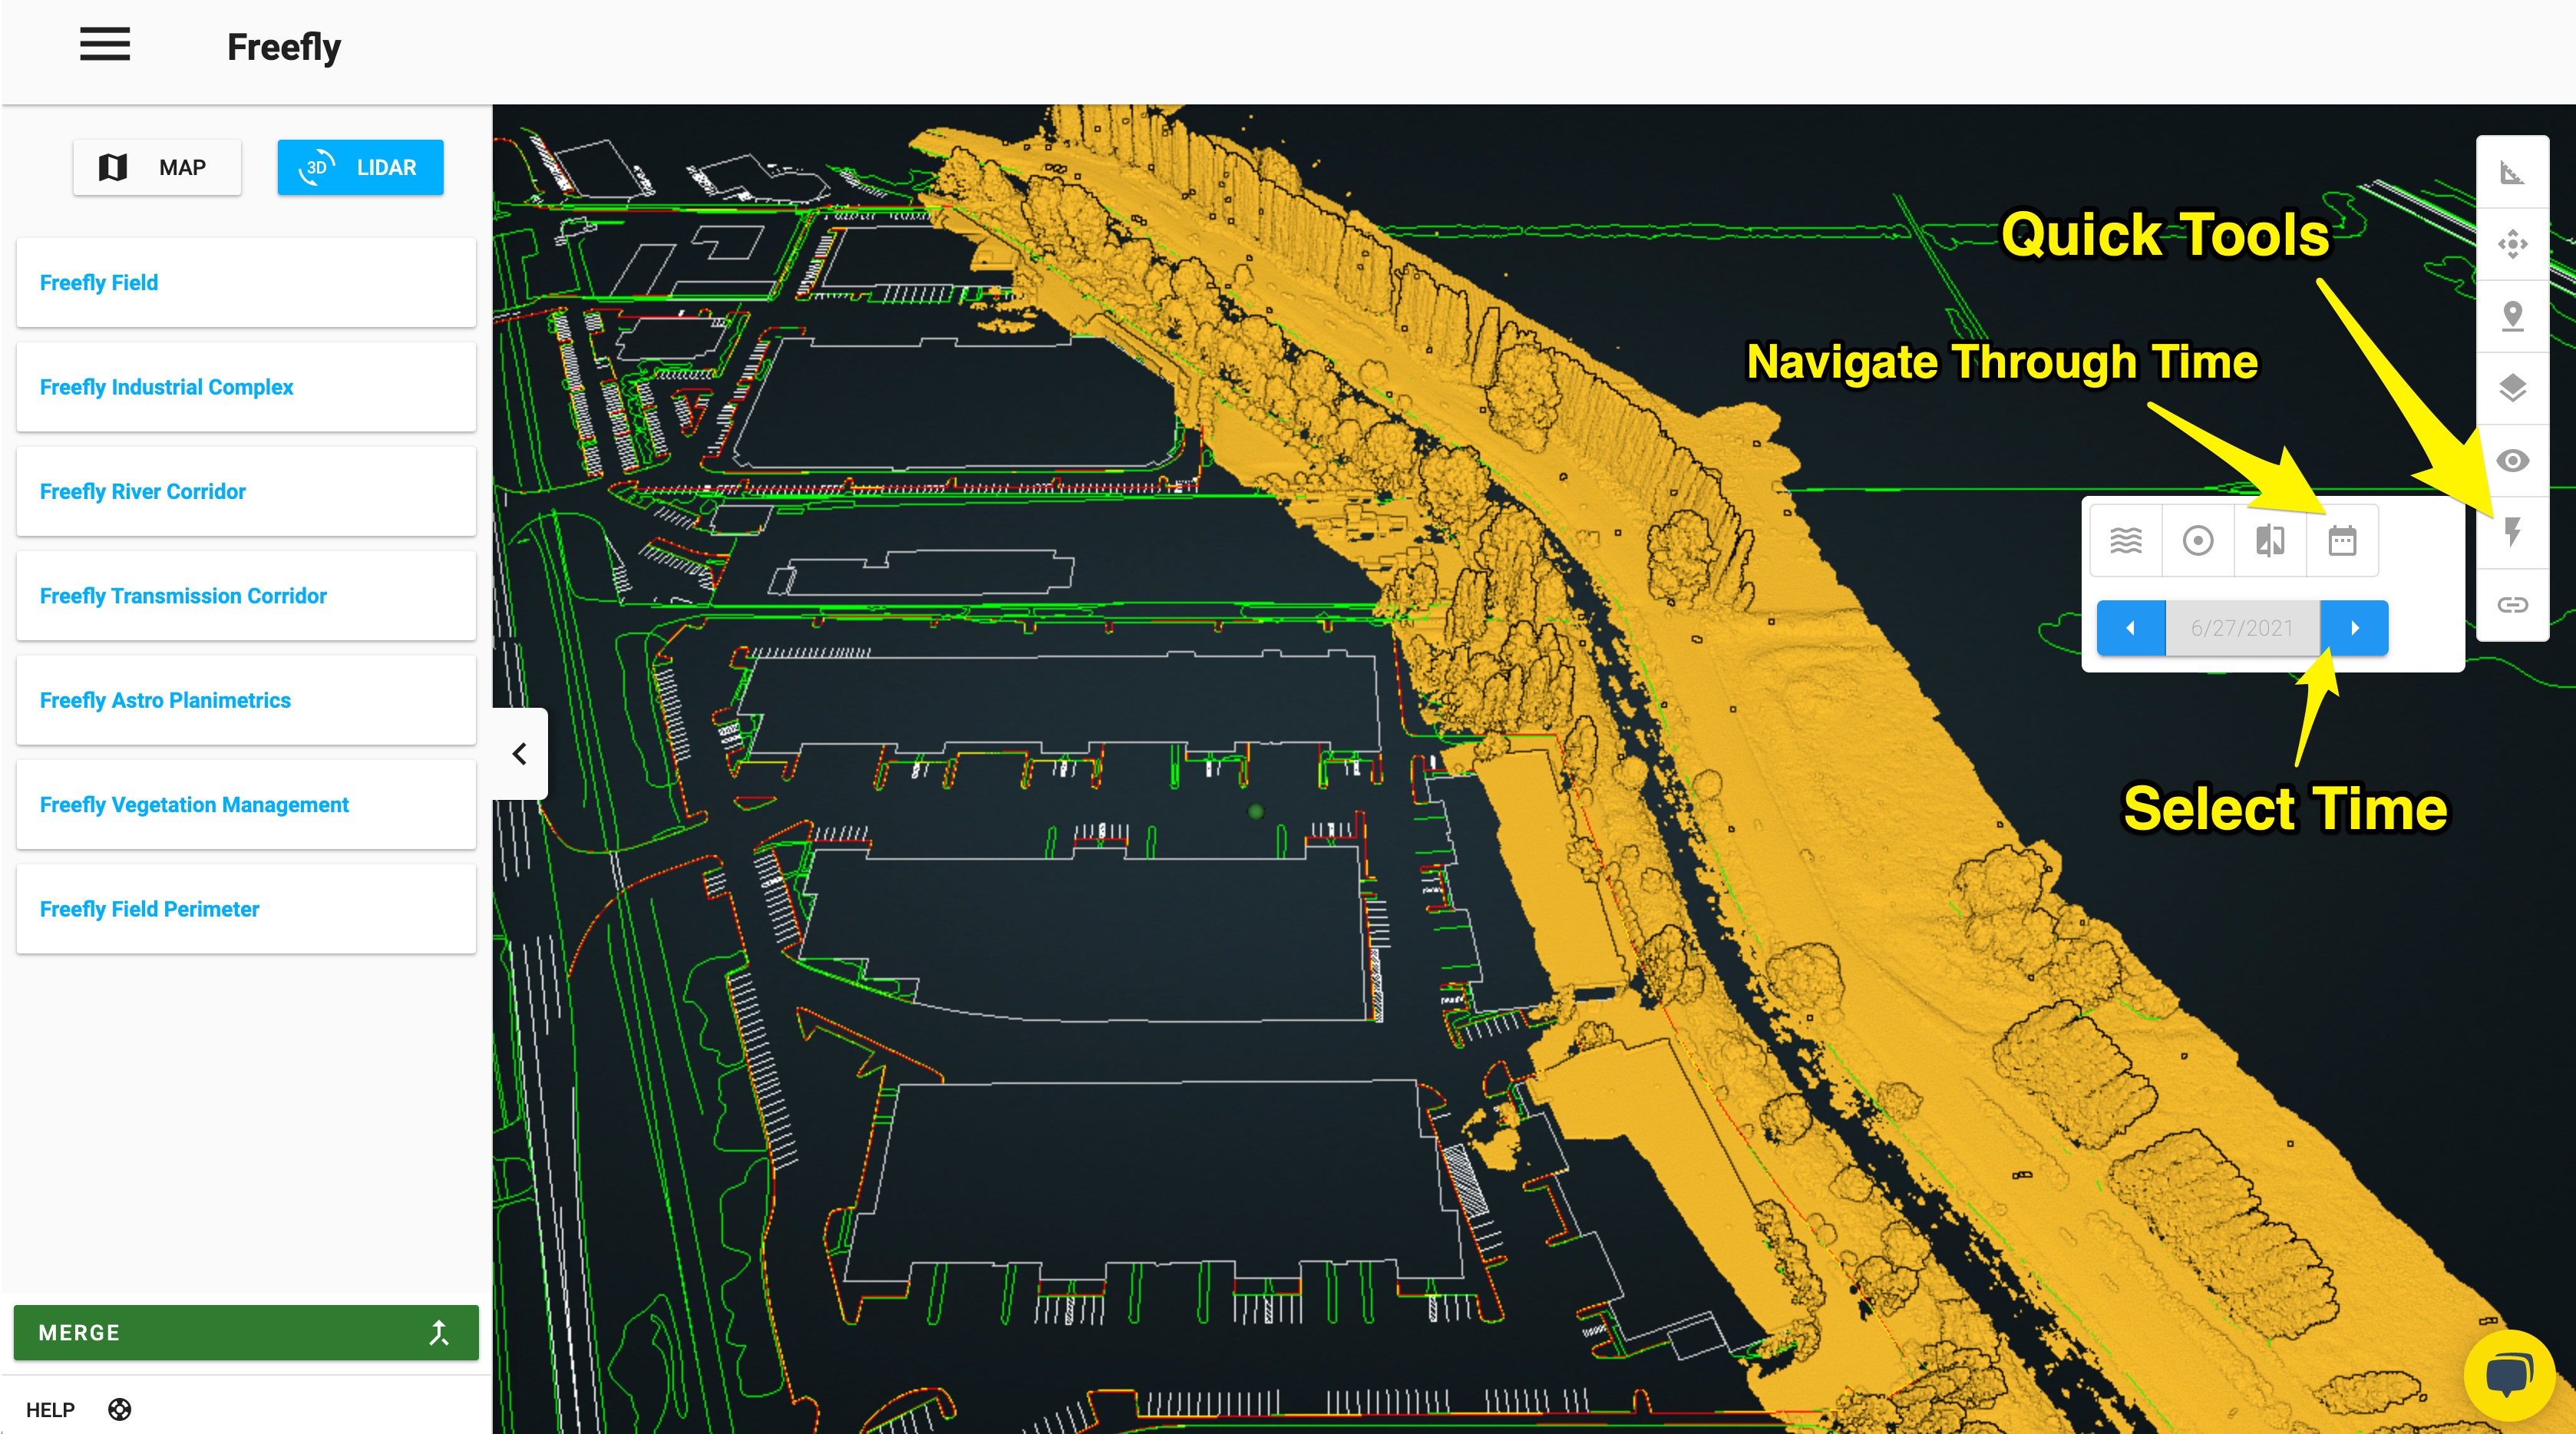Go to the next date
Image resolution: width=2576 pixels, height=1434 pixels.
pos(2354,628)
